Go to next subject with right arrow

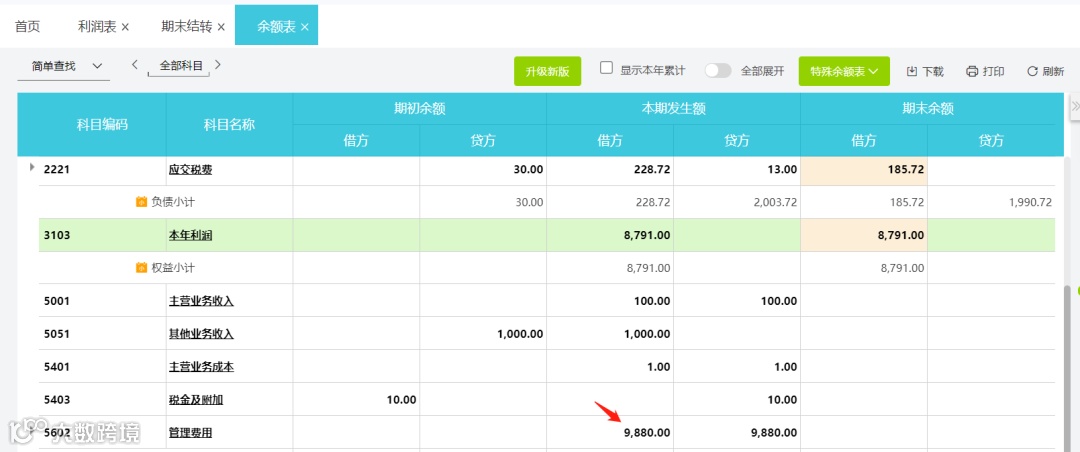point(218,65)
